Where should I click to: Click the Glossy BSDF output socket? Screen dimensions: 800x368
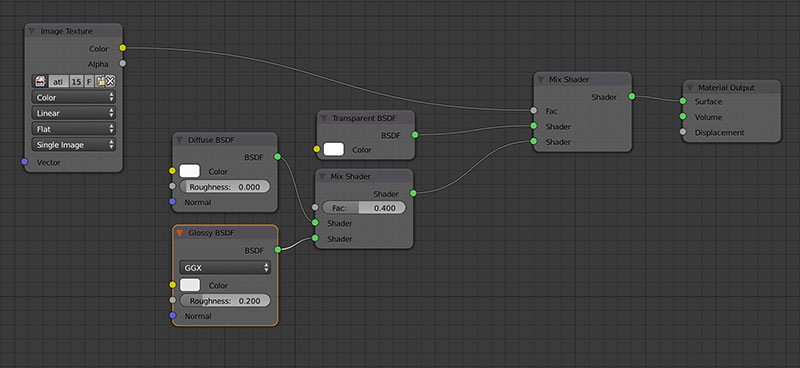point(278,250)
